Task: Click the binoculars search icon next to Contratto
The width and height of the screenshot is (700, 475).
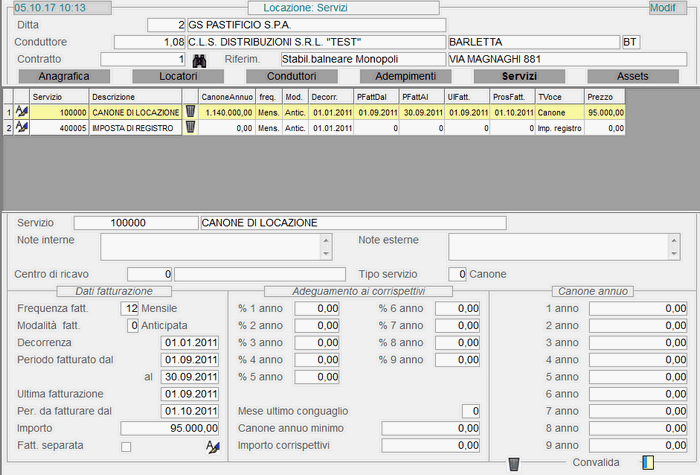Action: point(199,60)
